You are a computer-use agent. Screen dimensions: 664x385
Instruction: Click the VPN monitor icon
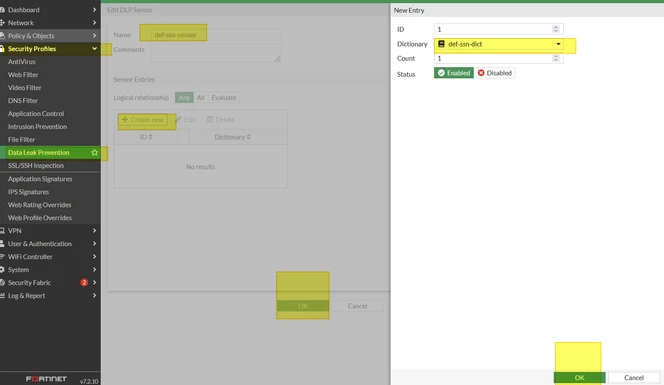(2, 231)
